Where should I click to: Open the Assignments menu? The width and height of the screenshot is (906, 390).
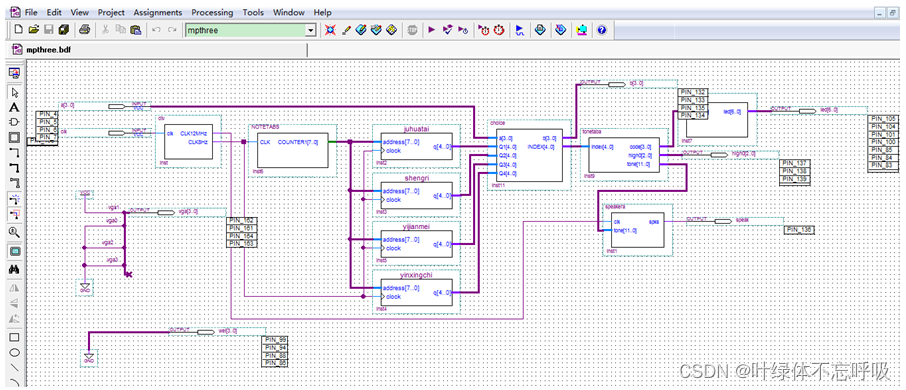[158, 12]
